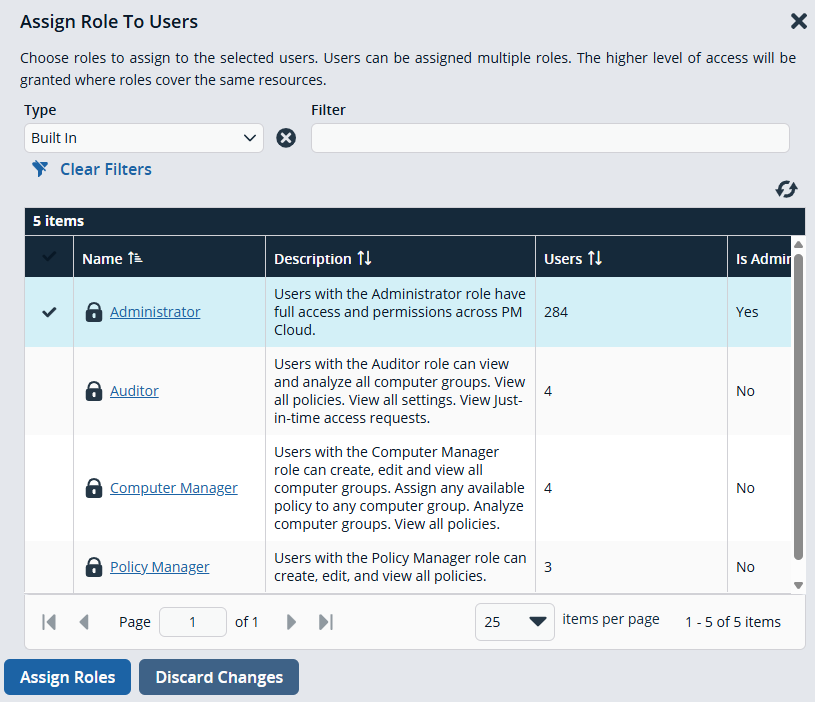Open the Policy Manager role link
The image size is (815, 702).
coord(159,566)
